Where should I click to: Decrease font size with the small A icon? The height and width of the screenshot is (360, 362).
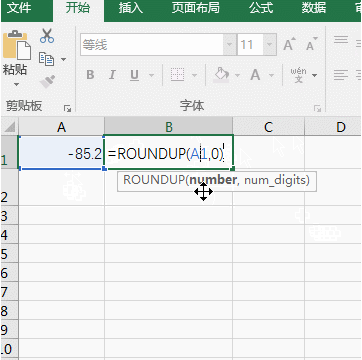click(312, 44)
